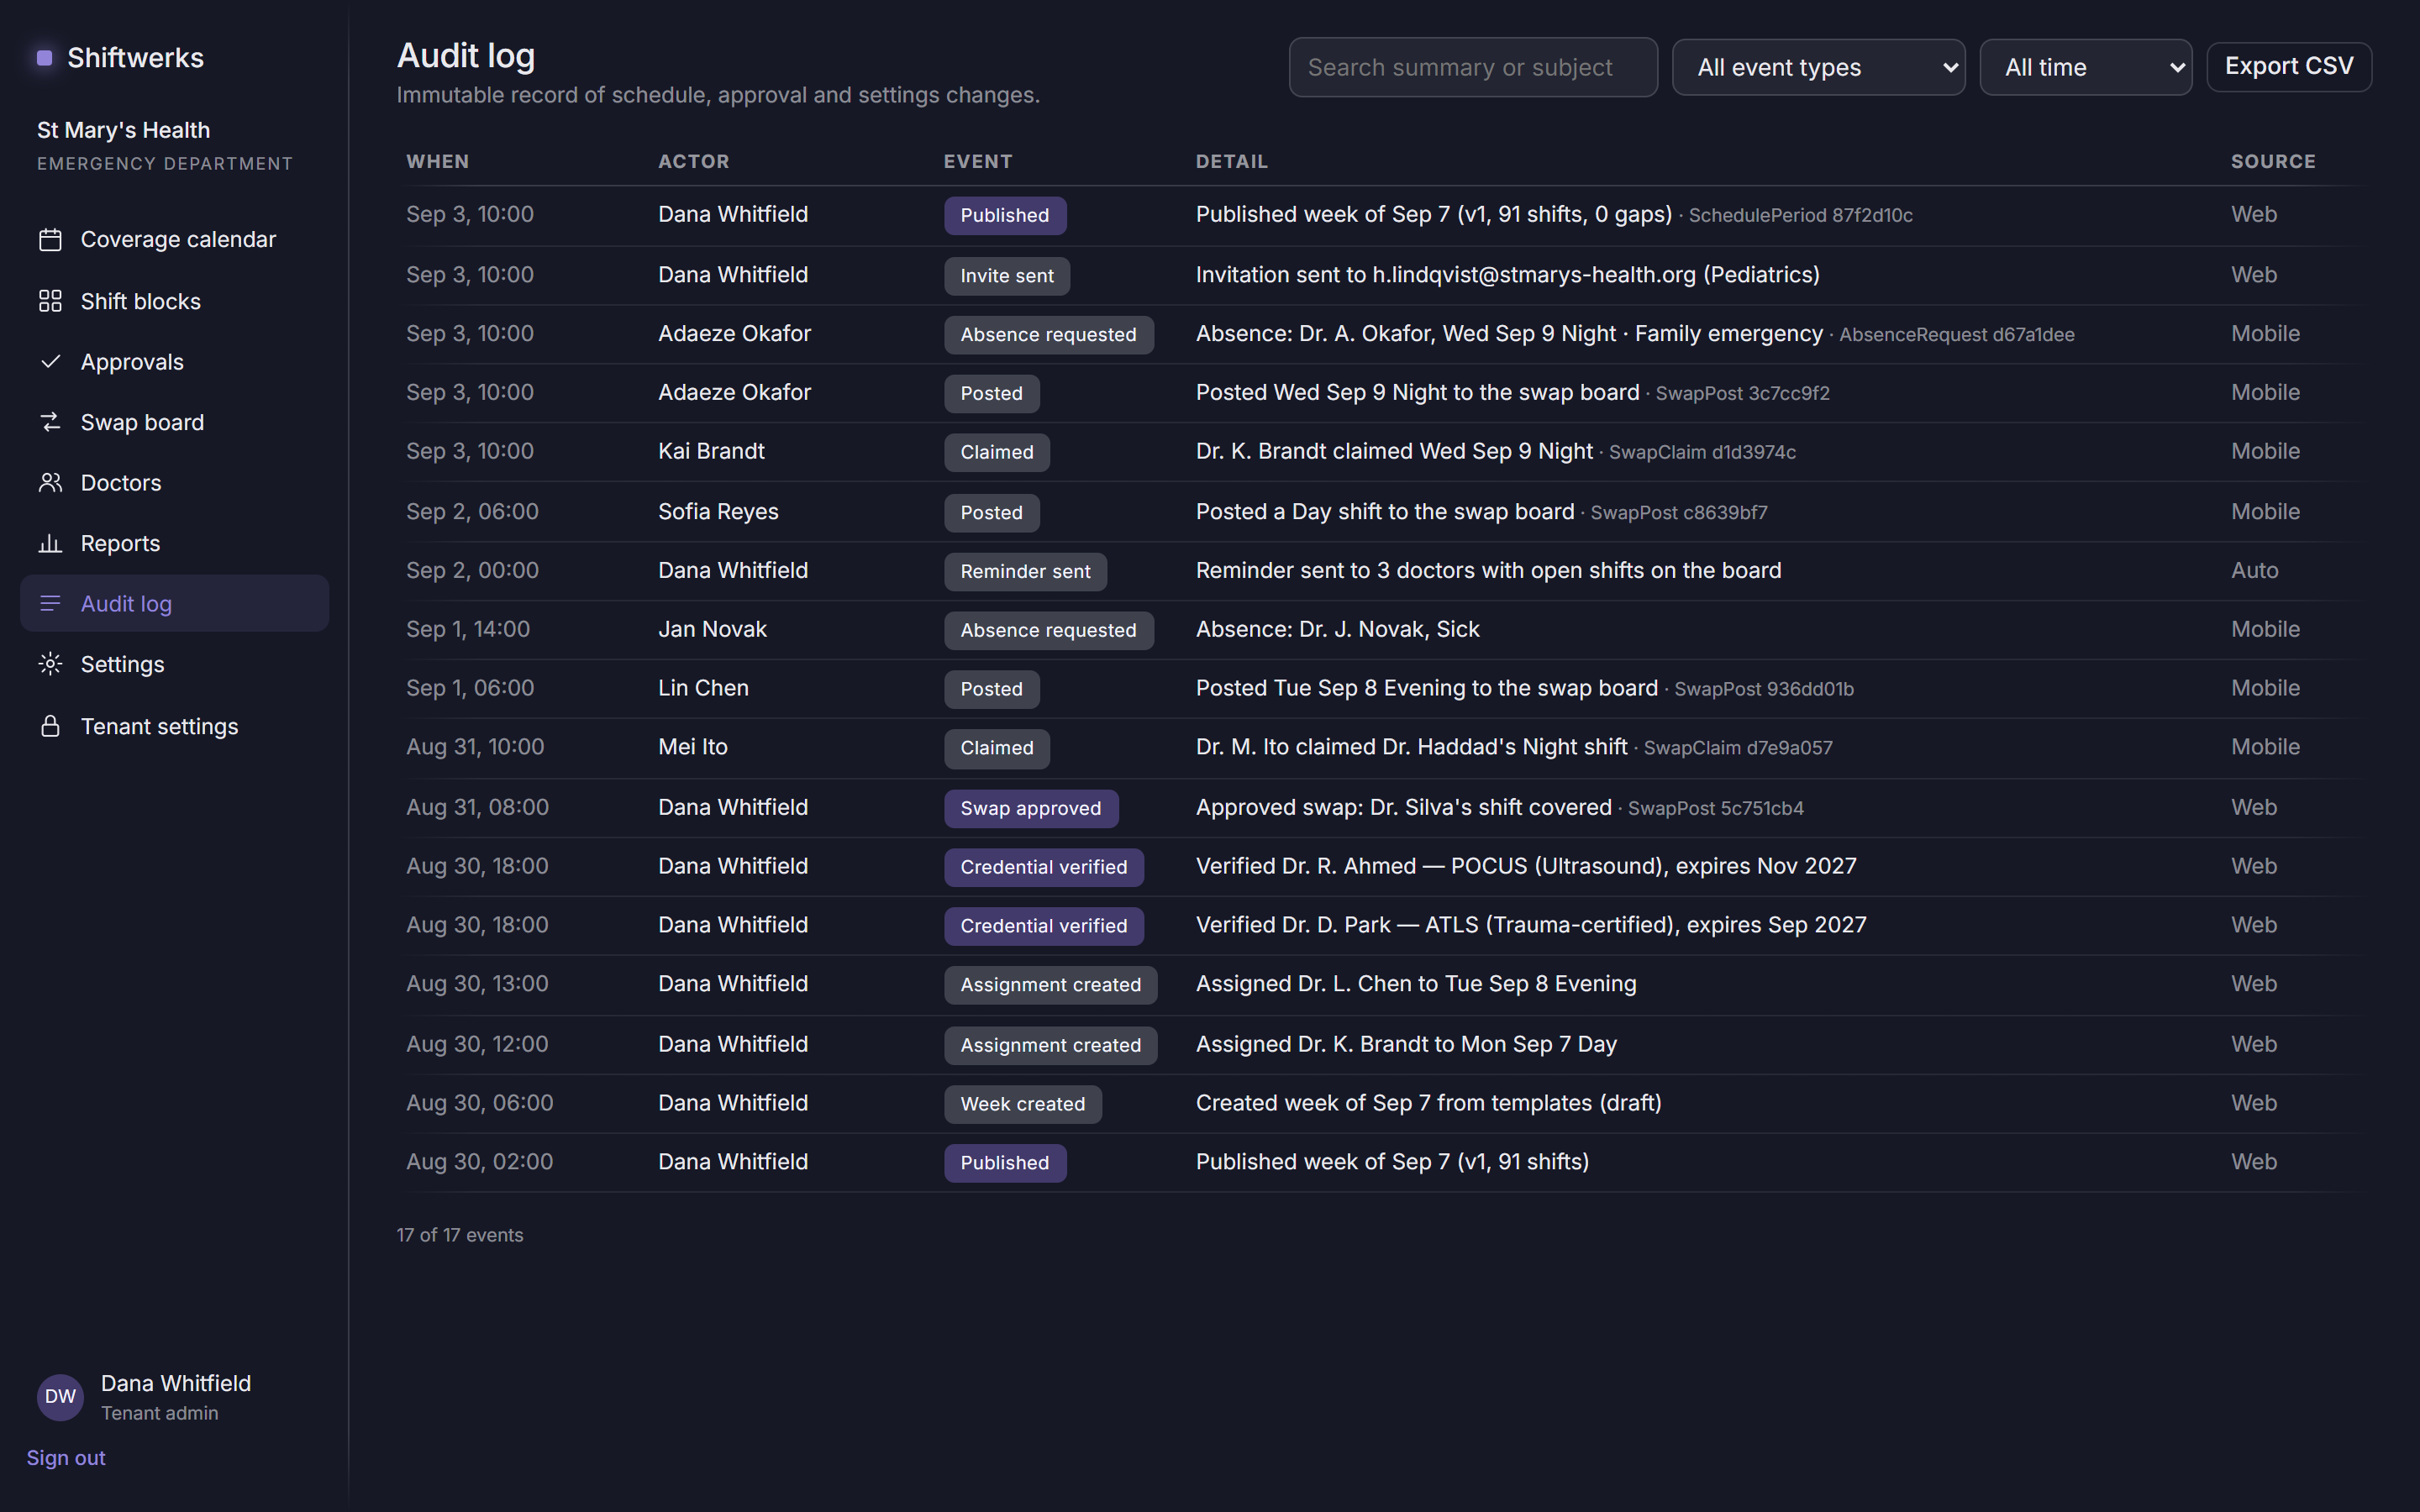The width and height of the screenshot is (2420, 1512).
Task: Click the DW user avatar
Action: click(60, 1397)
